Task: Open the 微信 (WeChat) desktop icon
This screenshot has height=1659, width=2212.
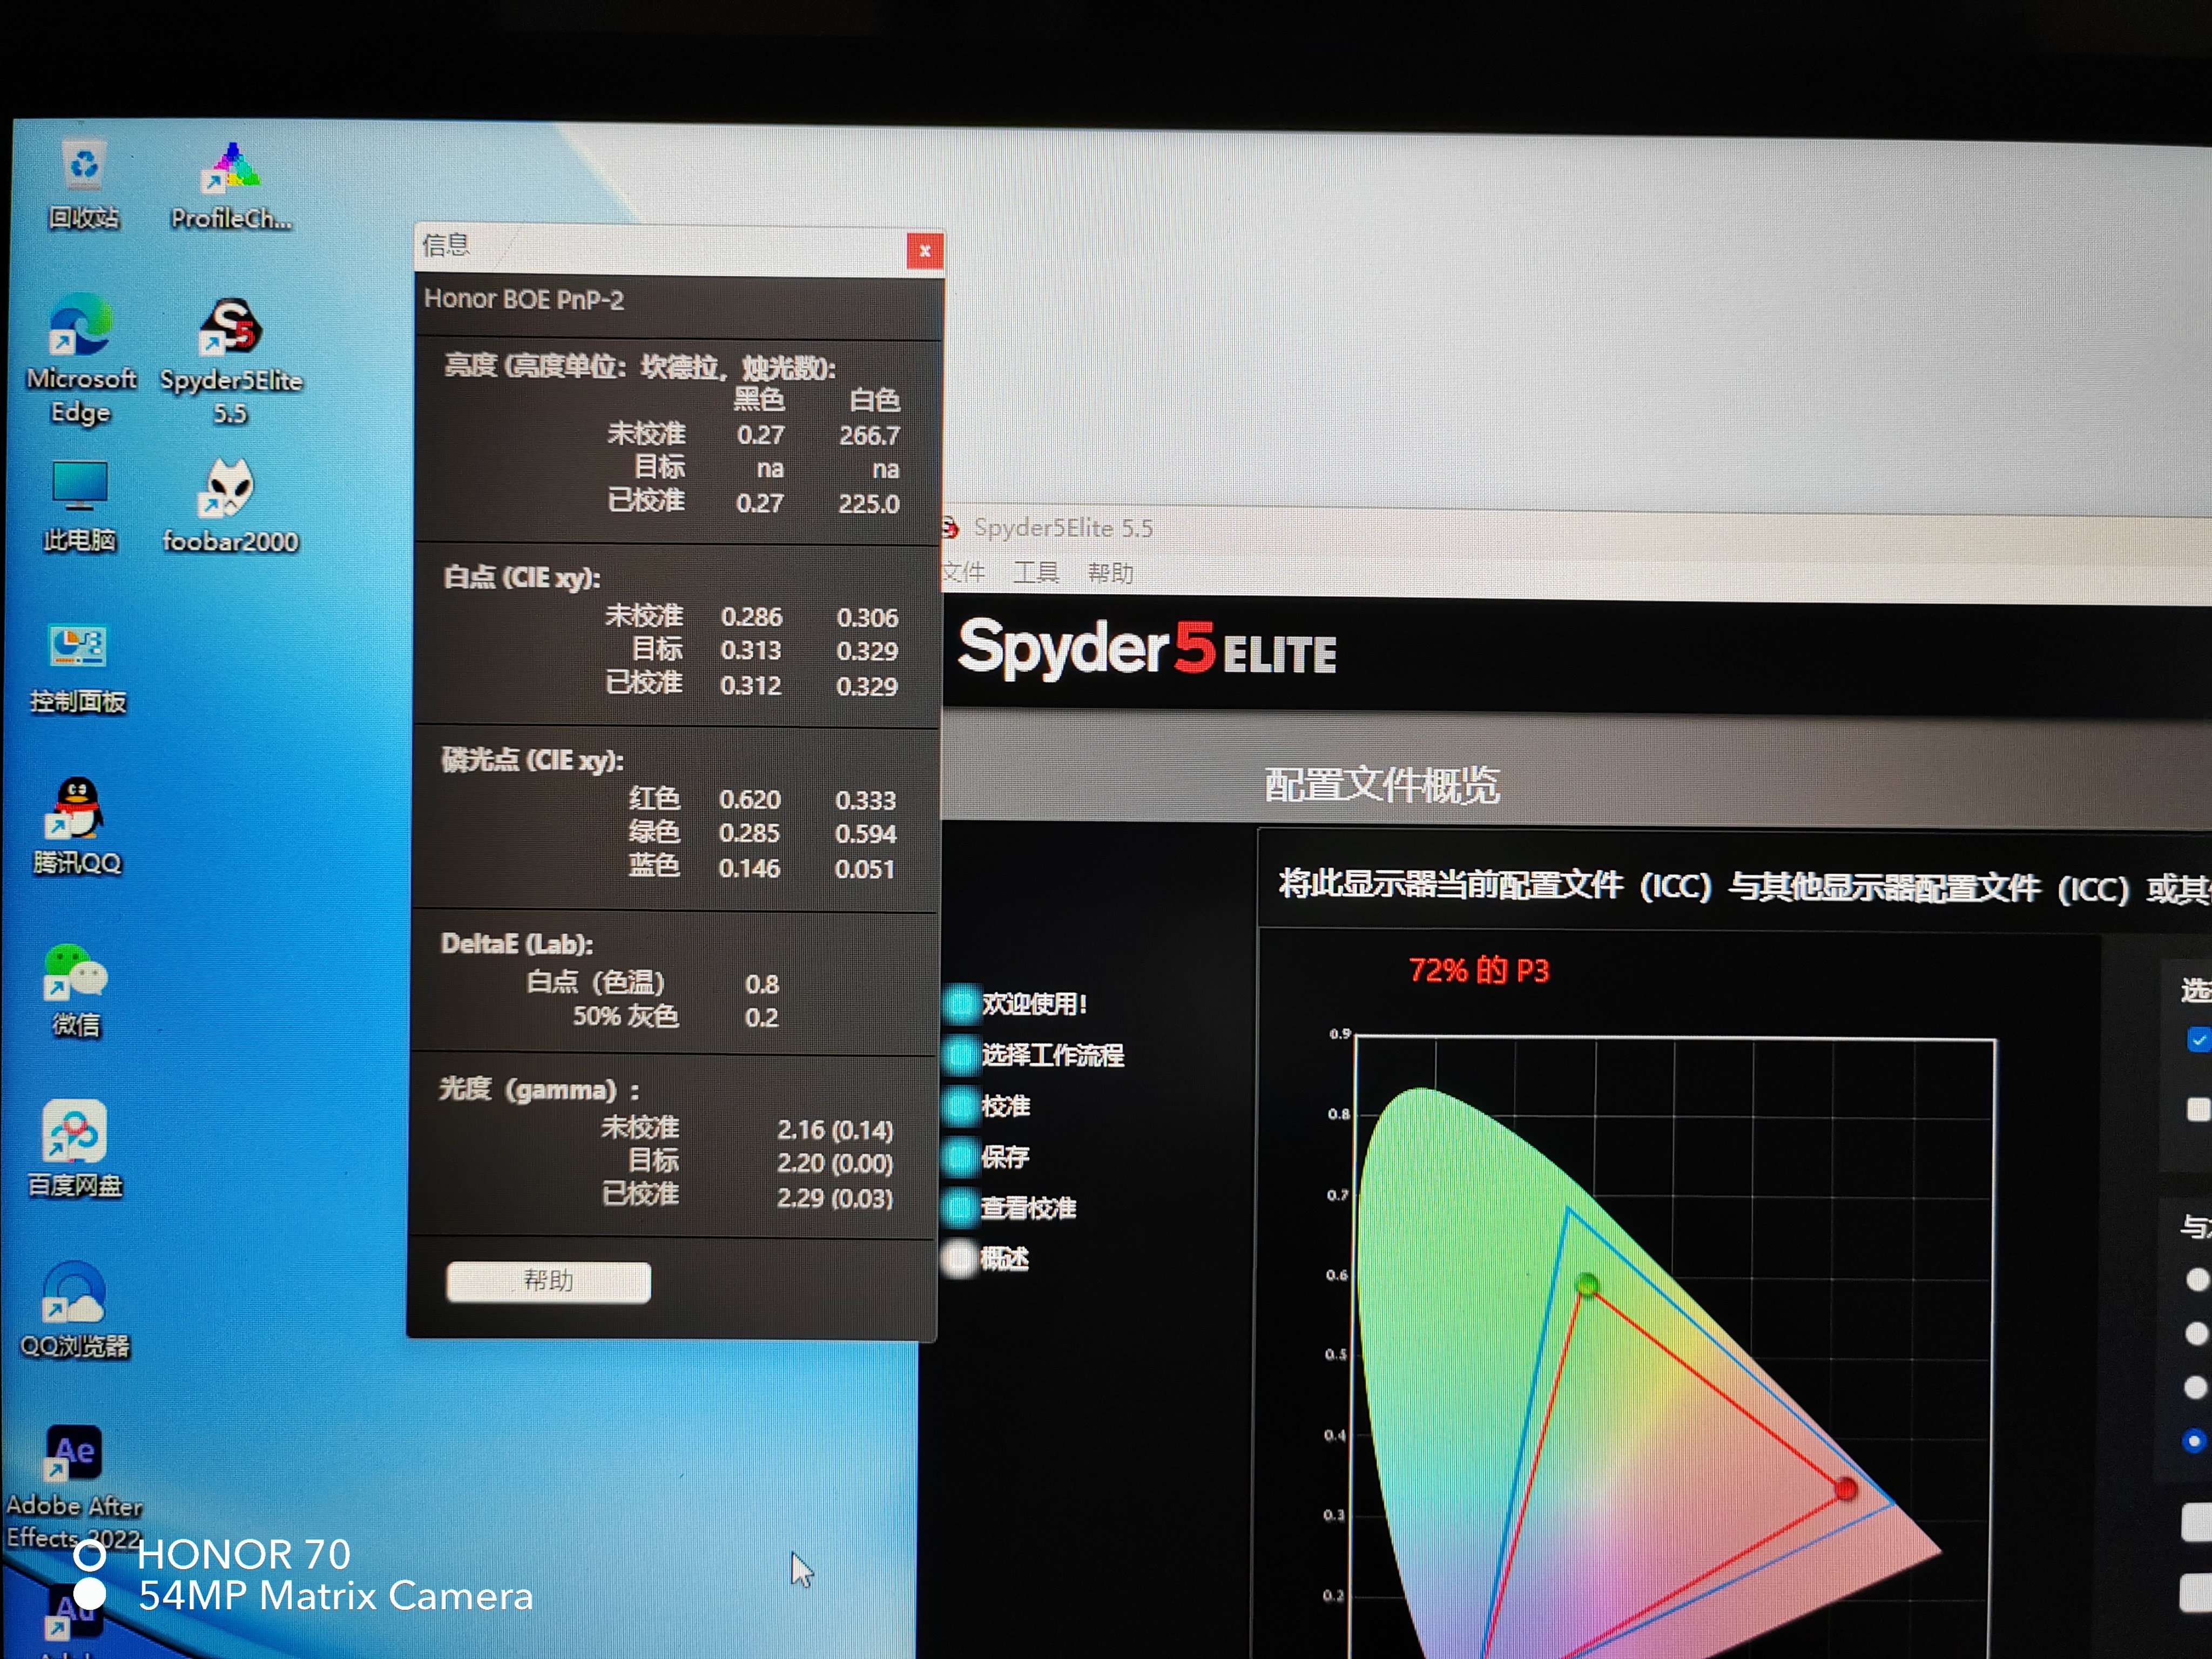Action: pyautogui.click(x=76, y=973)
